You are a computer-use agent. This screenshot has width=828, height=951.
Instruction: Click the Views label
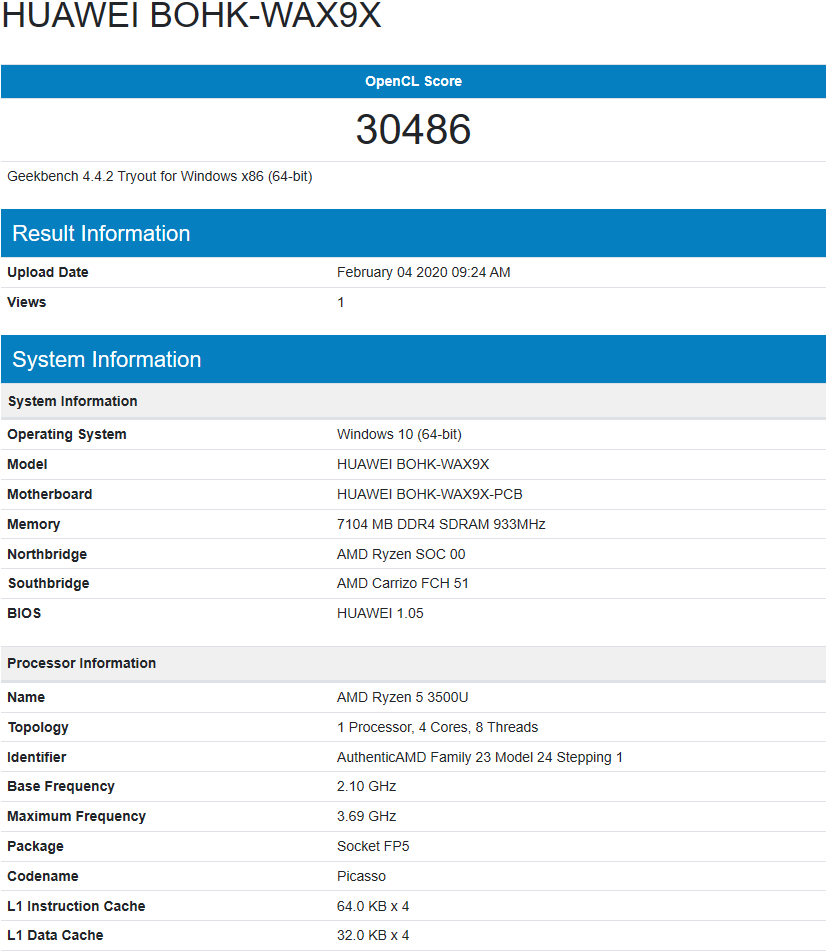click(x=27, y=302)
